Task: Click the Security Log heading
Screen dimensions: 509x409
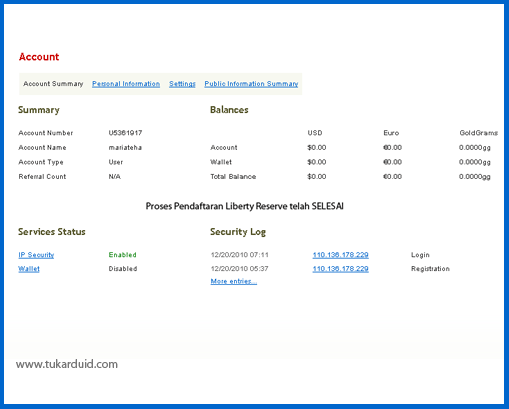Action: click(x=238, y=232)
